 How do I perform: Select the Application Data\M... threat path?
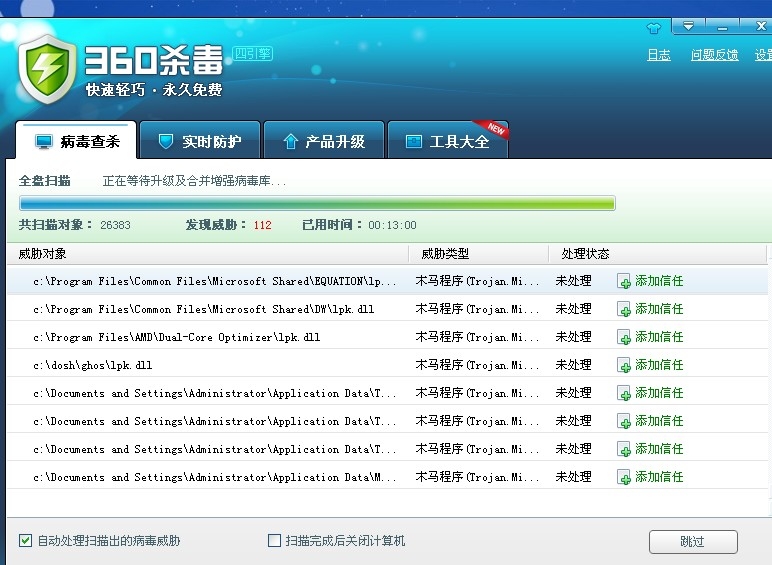[x=215, y=477]
